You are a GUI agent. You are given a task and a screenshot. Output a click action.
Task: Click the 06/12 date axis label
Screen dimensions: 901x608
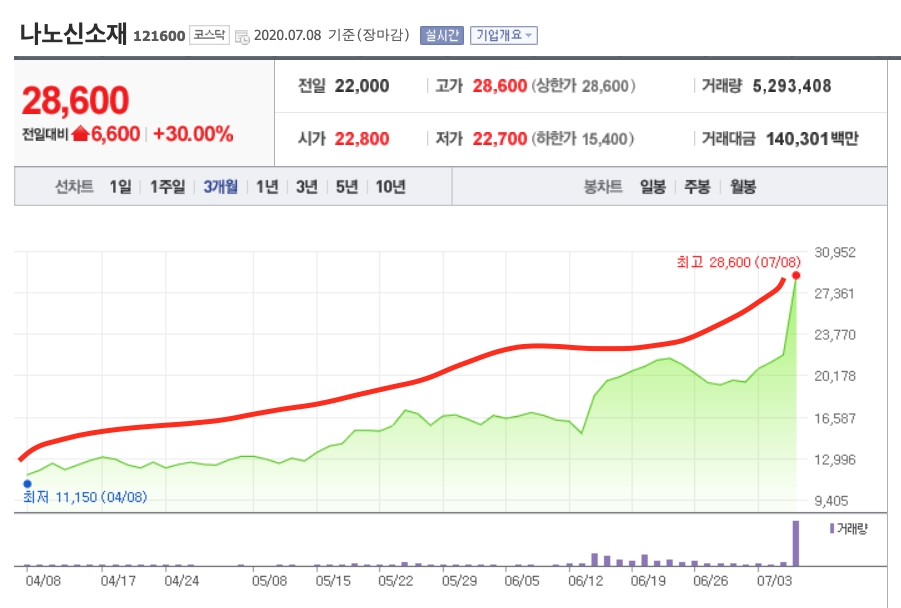[585, 581]
